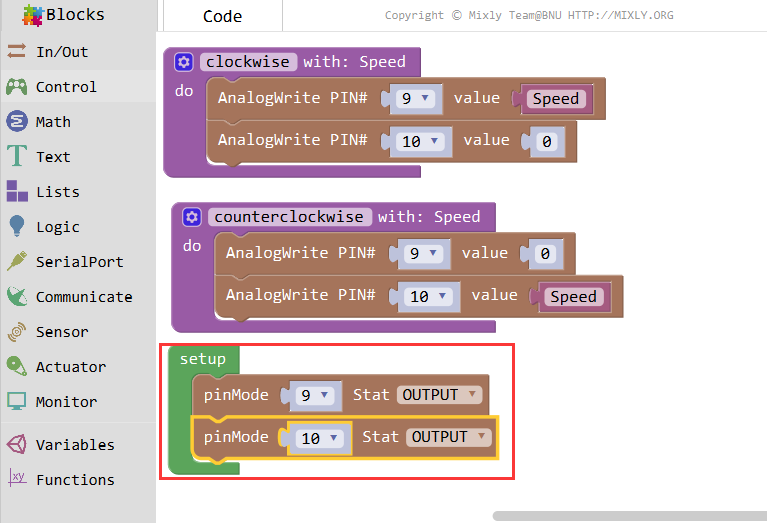The width and height of the screenshot is (767, 523).
Task: Edit the counterclockwise function name field
Action: pyautogui.click(x=290, y=217)
